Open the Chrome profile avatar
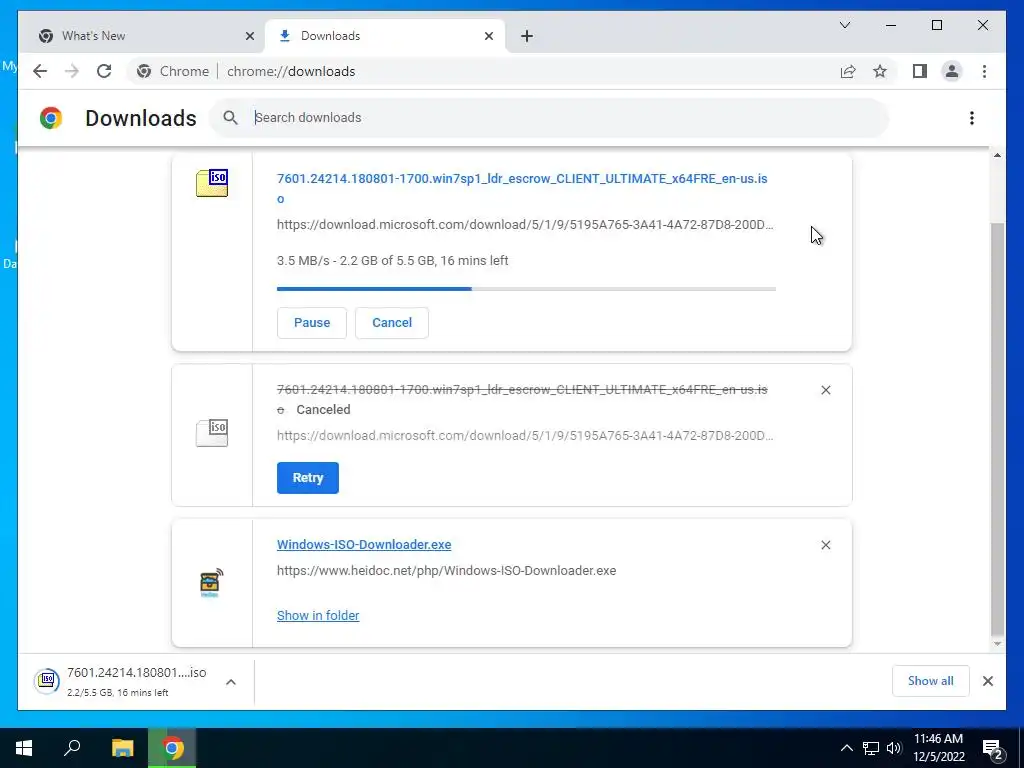Image resolution: width=1024 pixels, height=768 pixels. (952, 71)
